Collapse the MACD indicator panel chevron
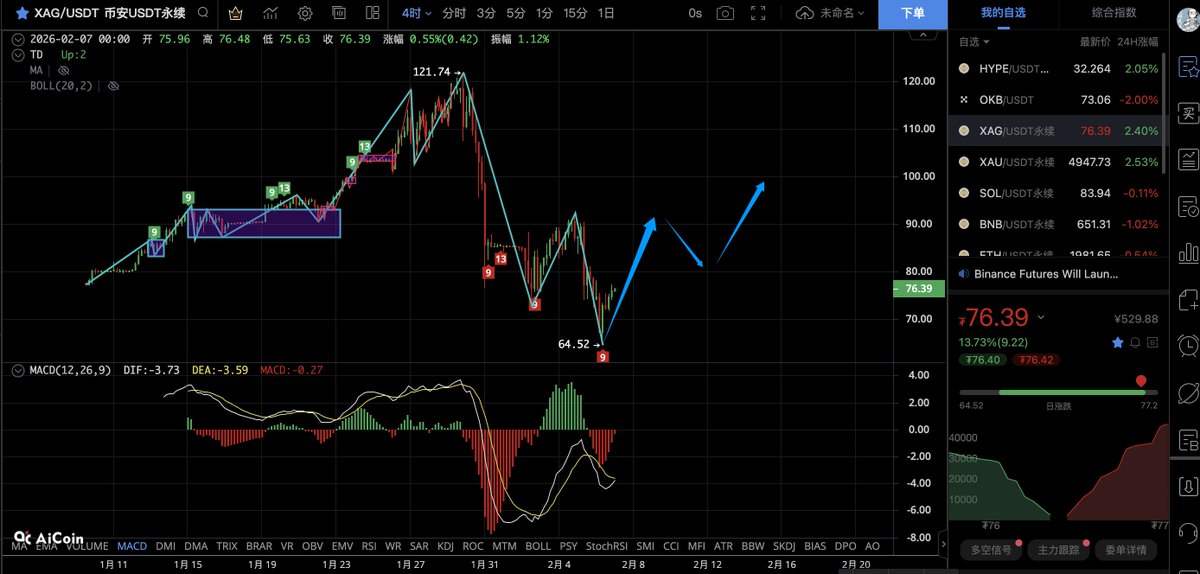Image resolution: width=1200 pixels, height=574 pixels. [18, 370]
